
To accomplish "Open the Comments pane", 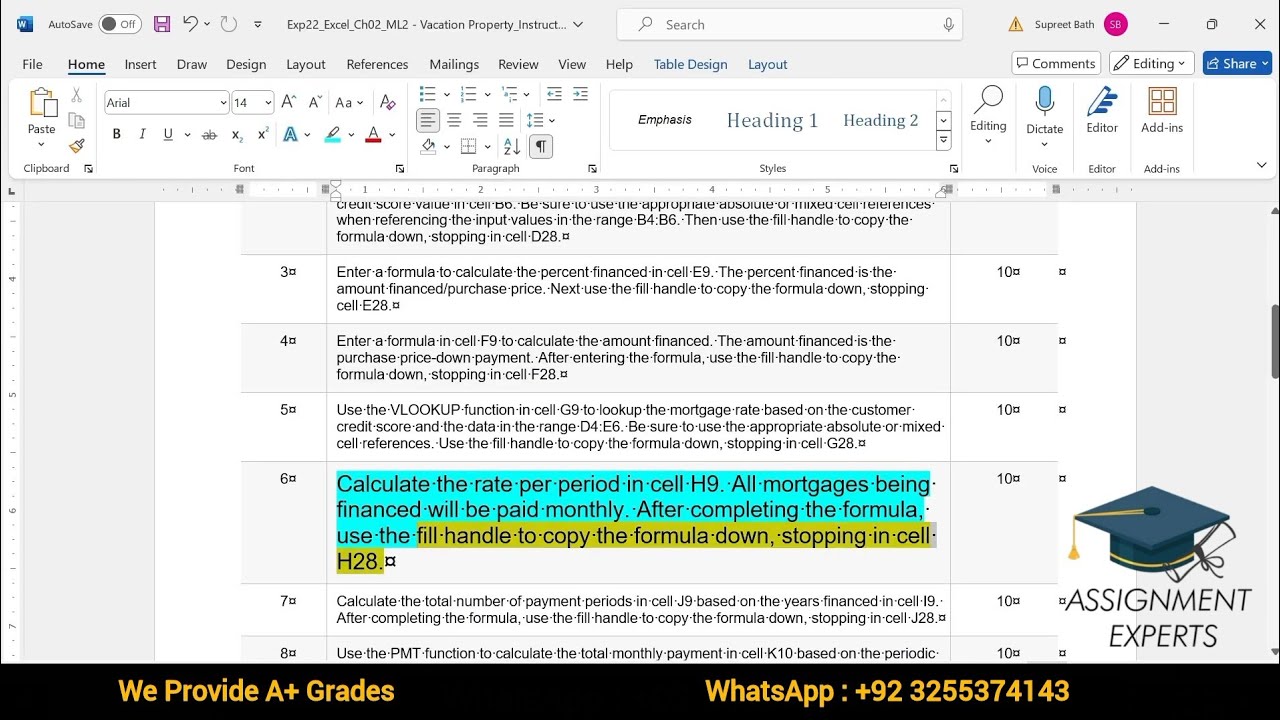I will pos(1056,63).
